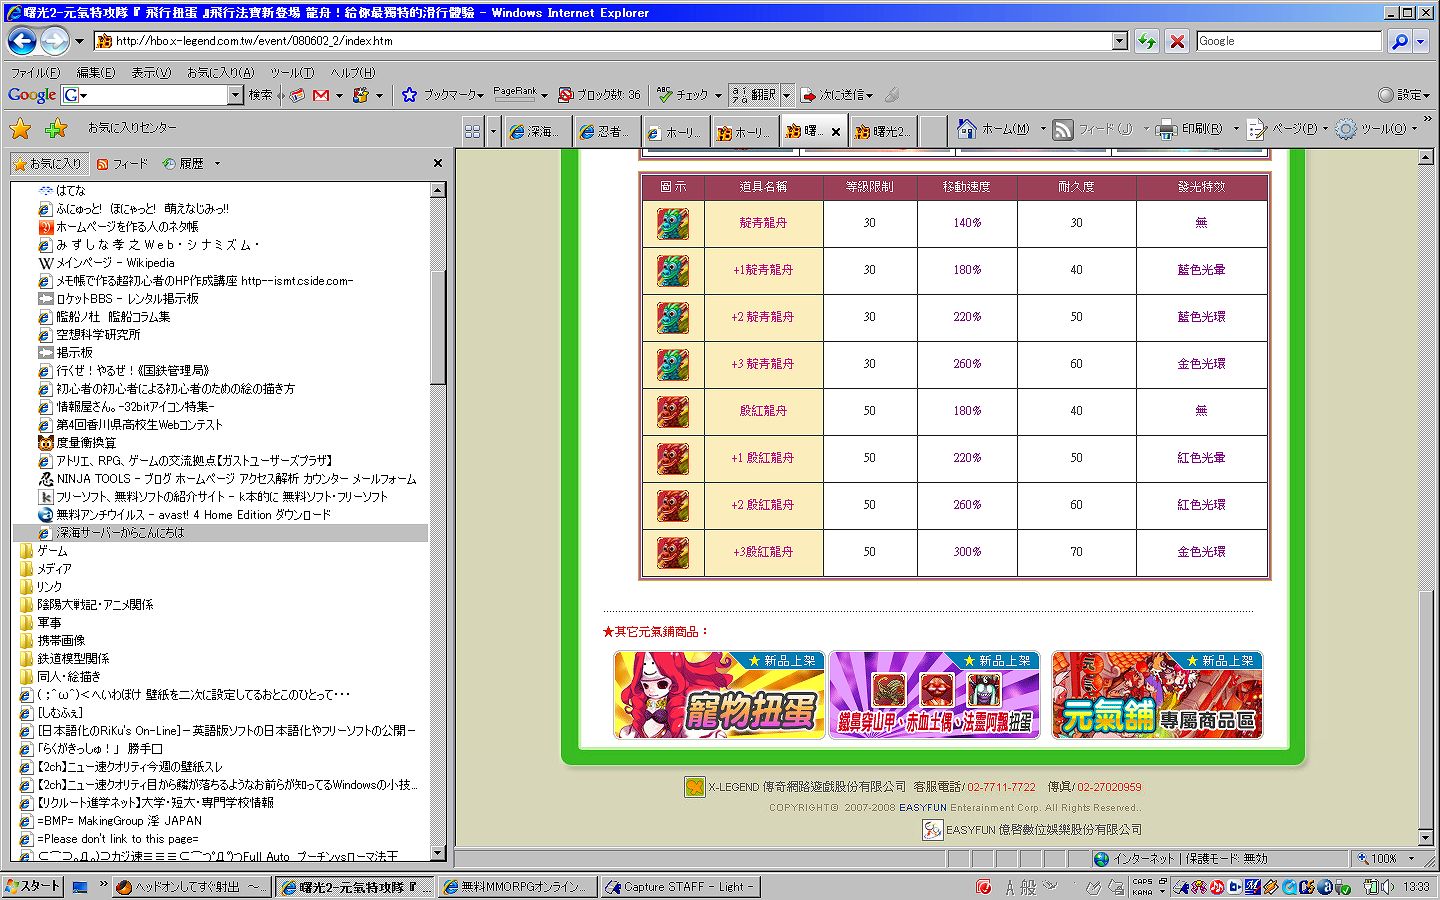Click the Send To button on Google toolbar
This screenshot has height=900, width=1440.
pyautogui.click(x=836, y=95)
